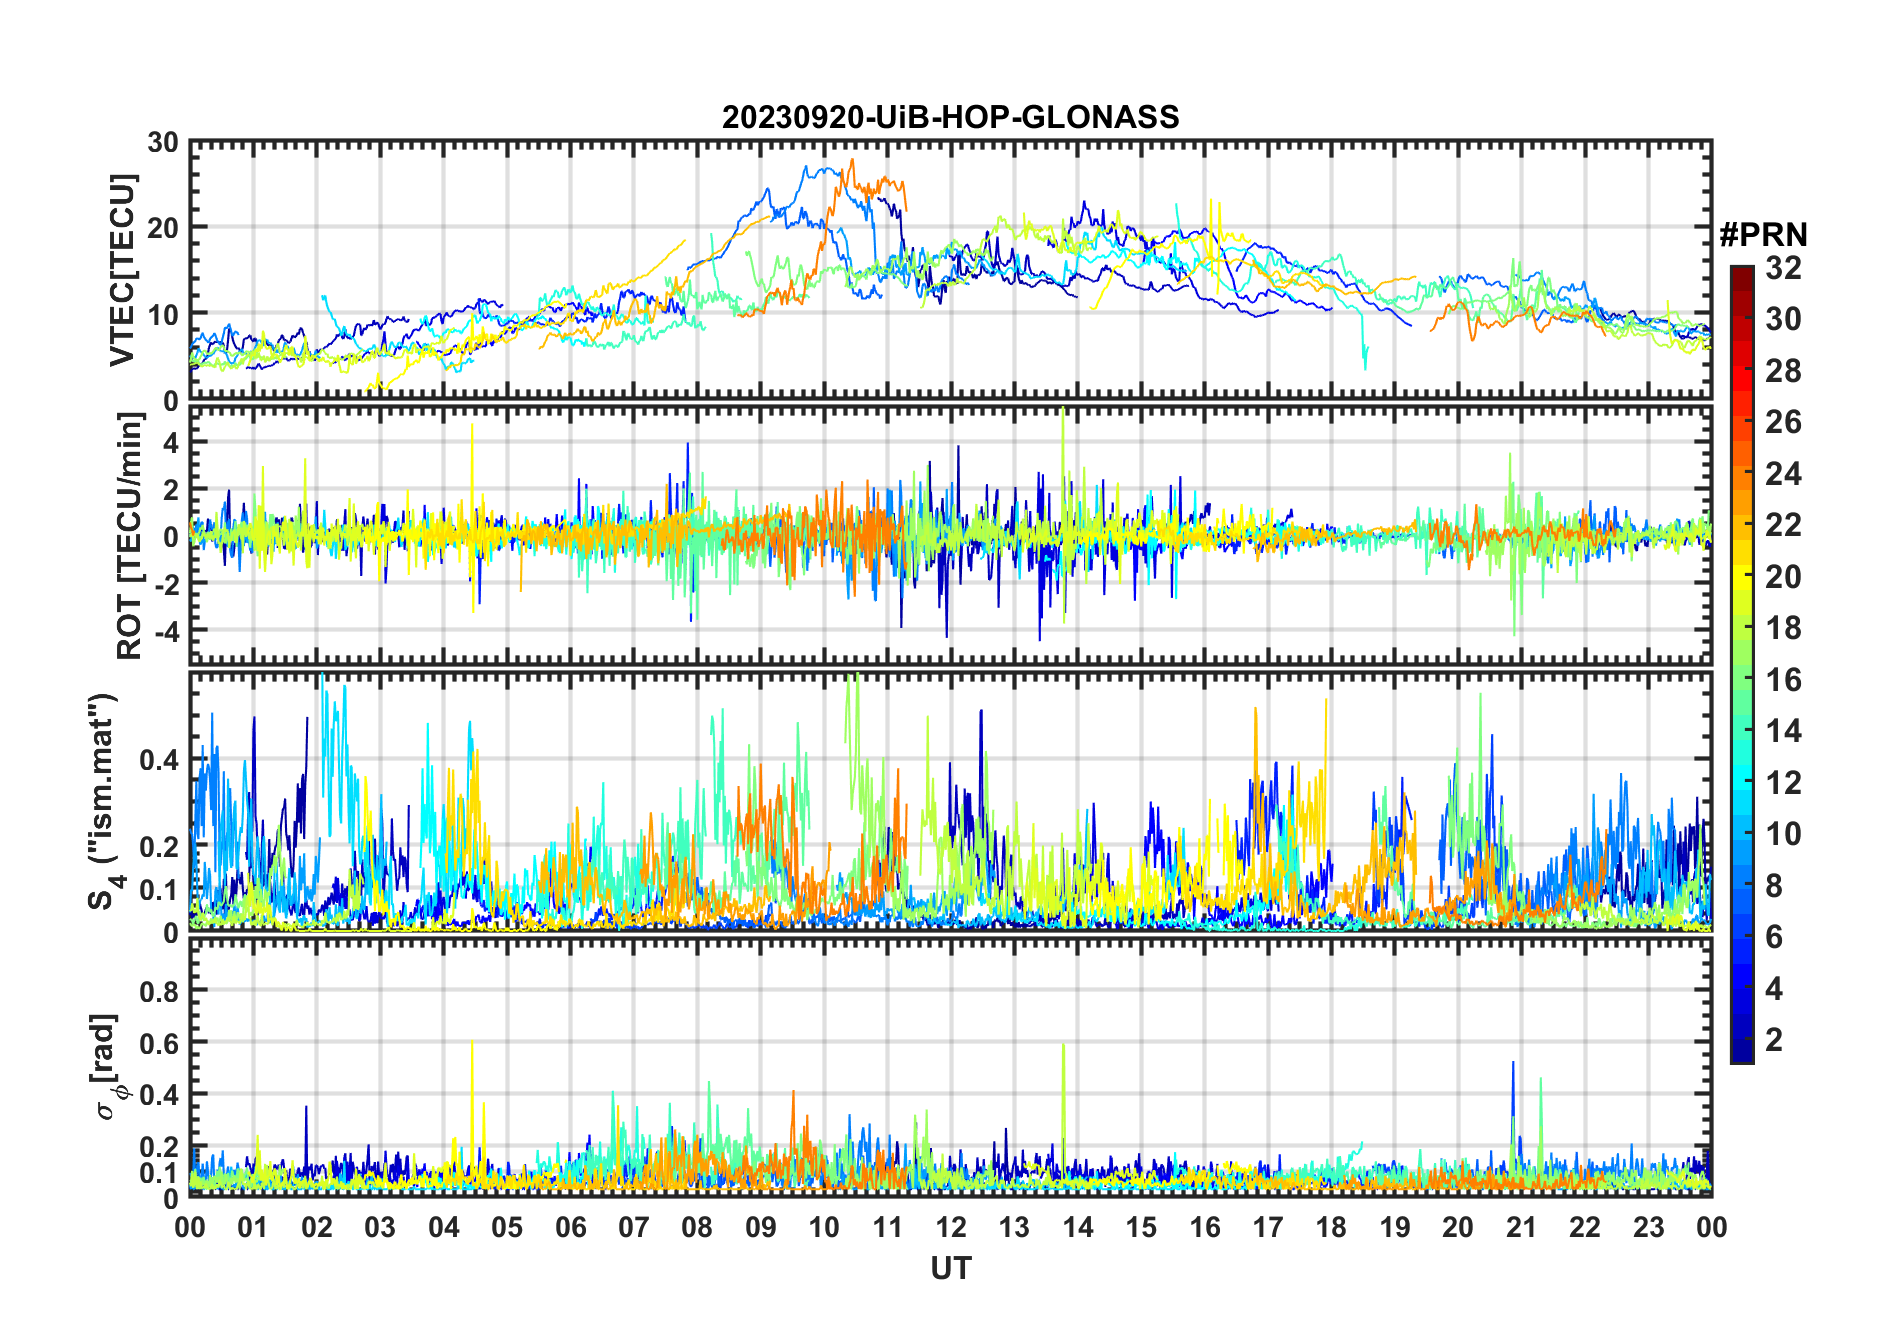Click the plot title 20230920-UiB-HOP-GLONASS
This screenshot has width=1902, height=1330.
pos(950,118)
